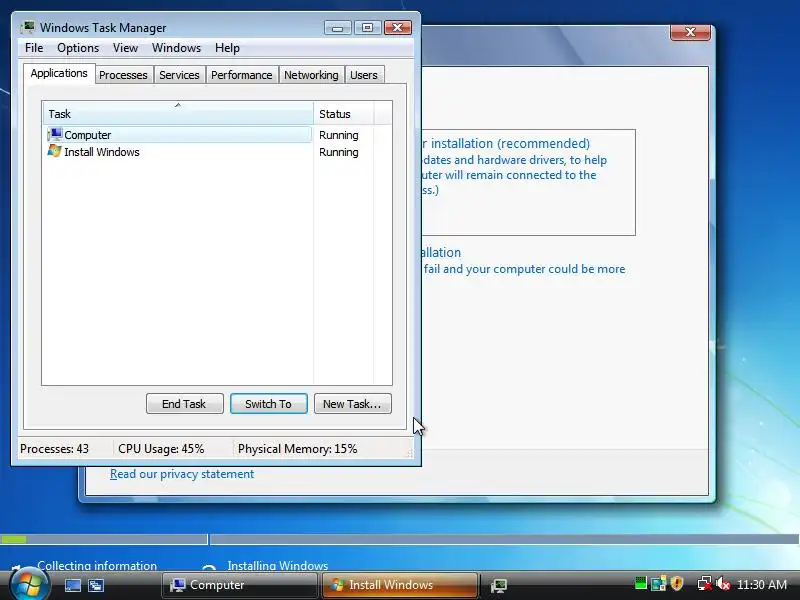Click Task Manager title bar icon

pyautogui.click(x=28, y=27)
